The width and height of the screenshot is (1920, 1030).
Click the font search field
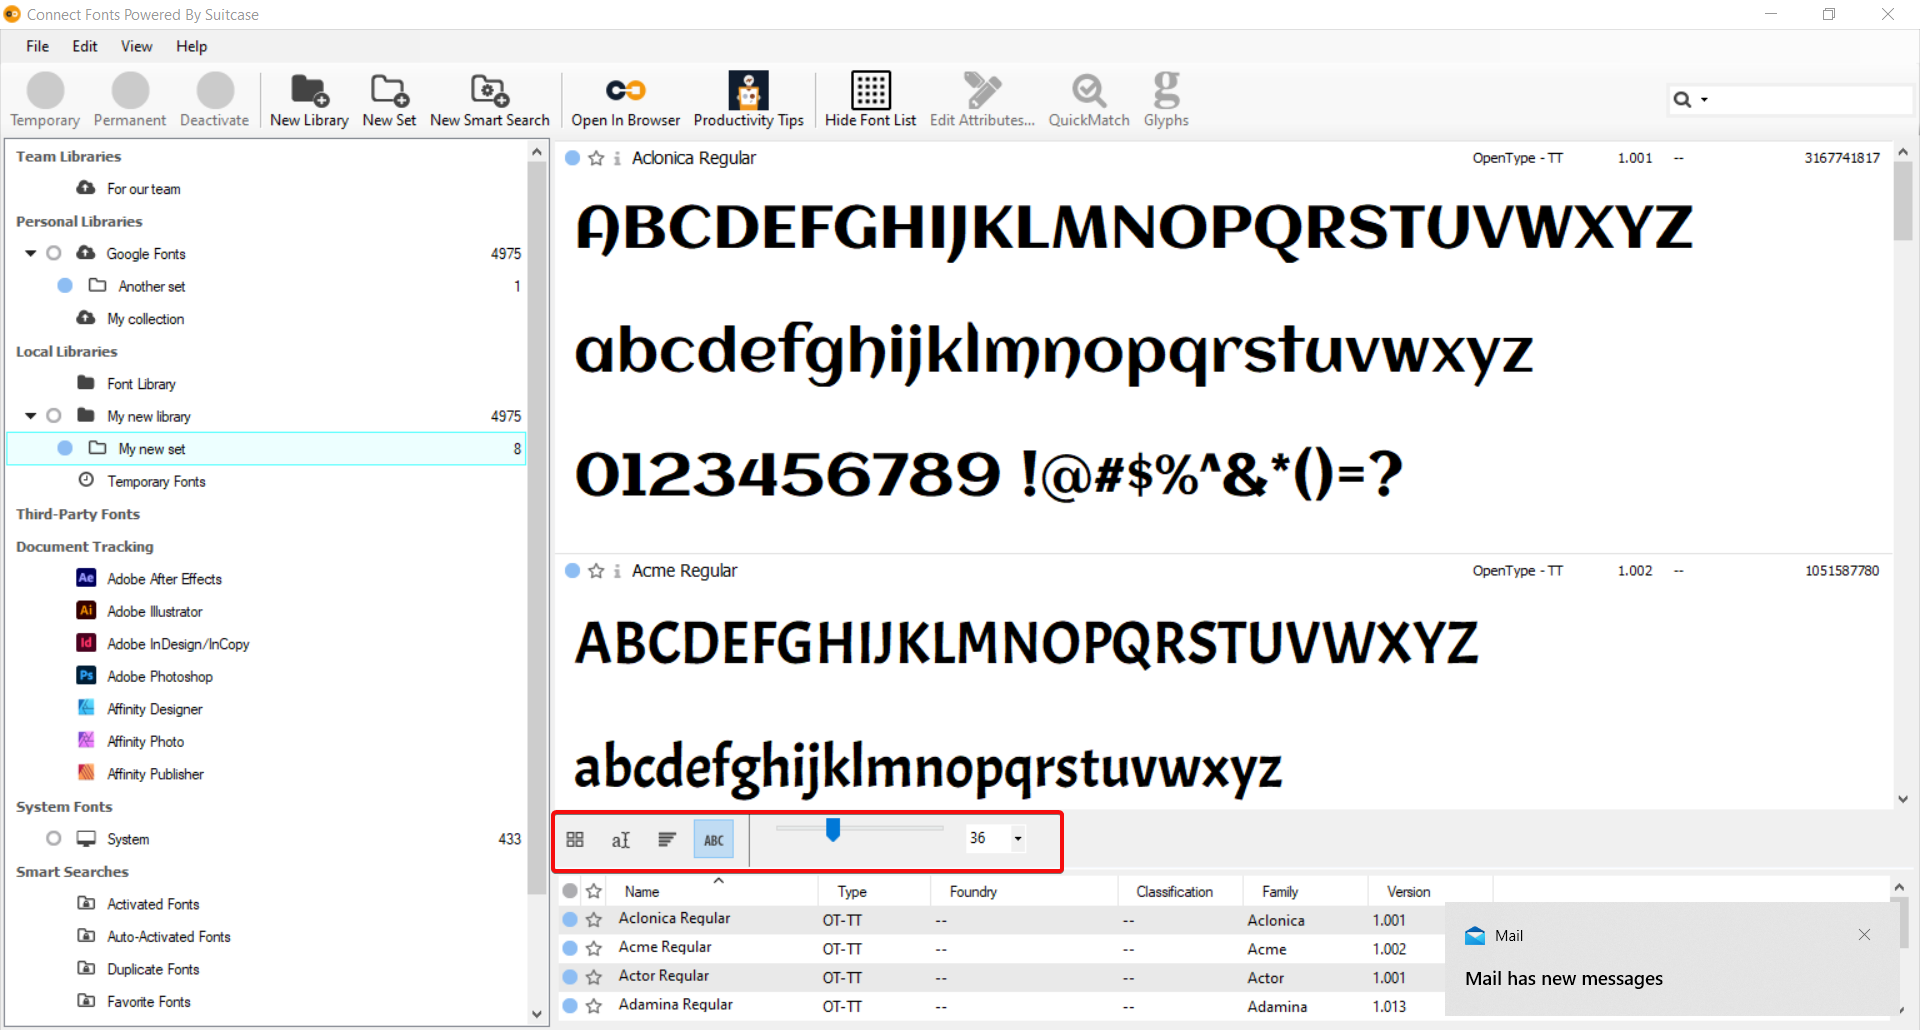[1810, 99]
